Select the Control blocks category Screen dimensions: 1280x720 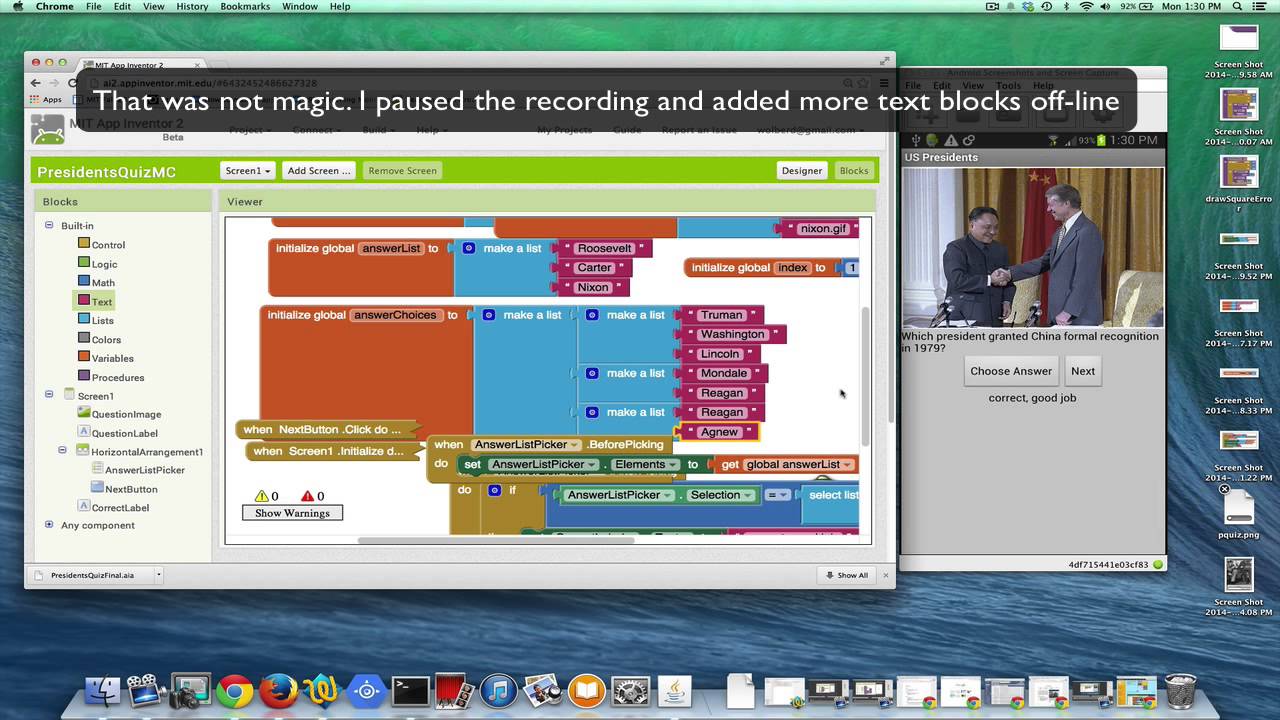(x=101, y=245)
